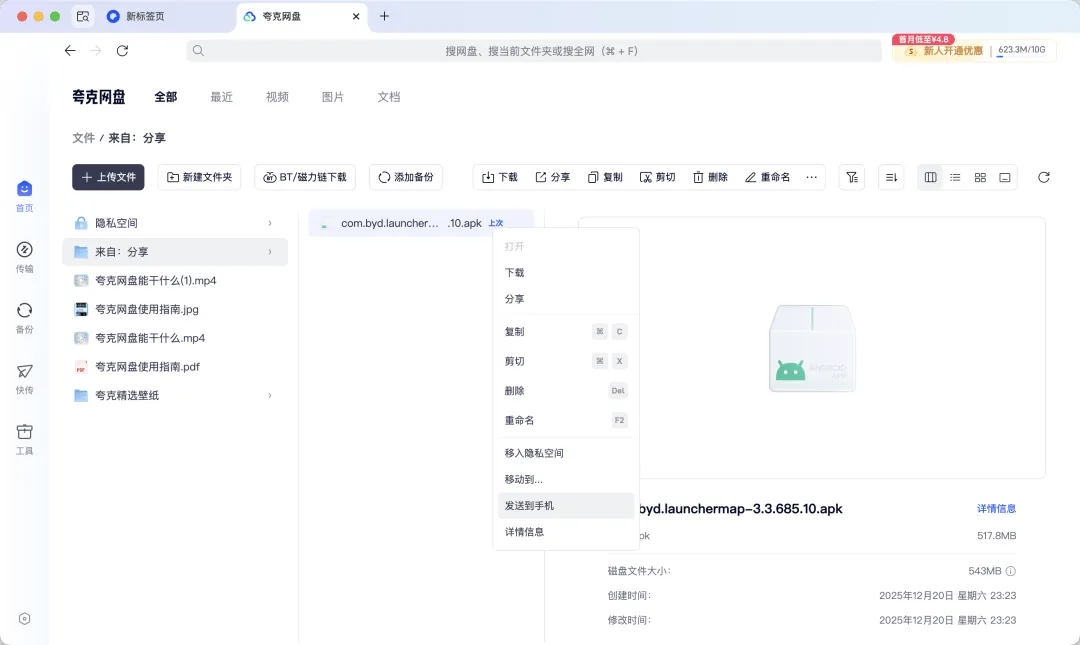This screenshot has height=645, width=1080.
Task: Reload with the icon beside the navigation arrows
Action: coord(122,50)
